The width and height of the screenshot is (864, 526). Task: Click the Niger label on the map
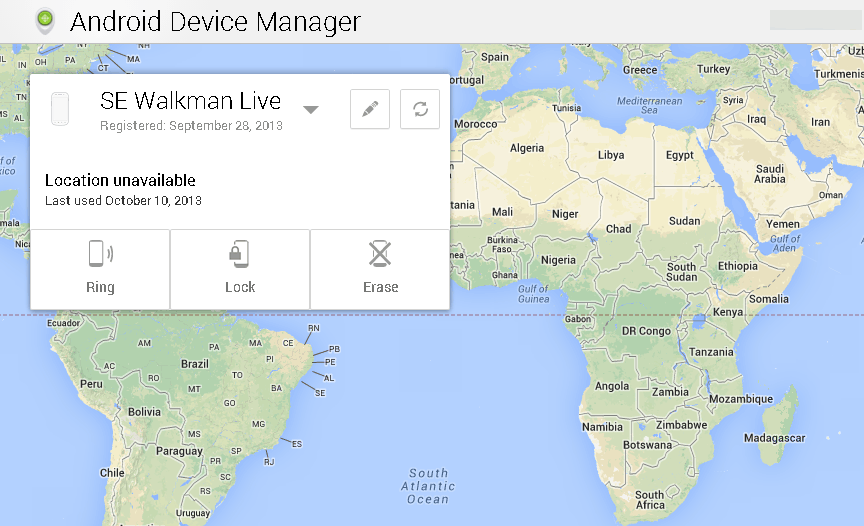click(565, 214)
